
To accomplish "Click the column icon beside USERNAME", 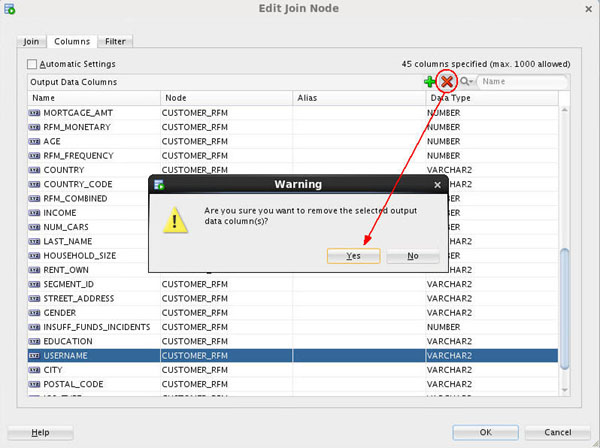I will pyautogui.click(x=34, y=356).
